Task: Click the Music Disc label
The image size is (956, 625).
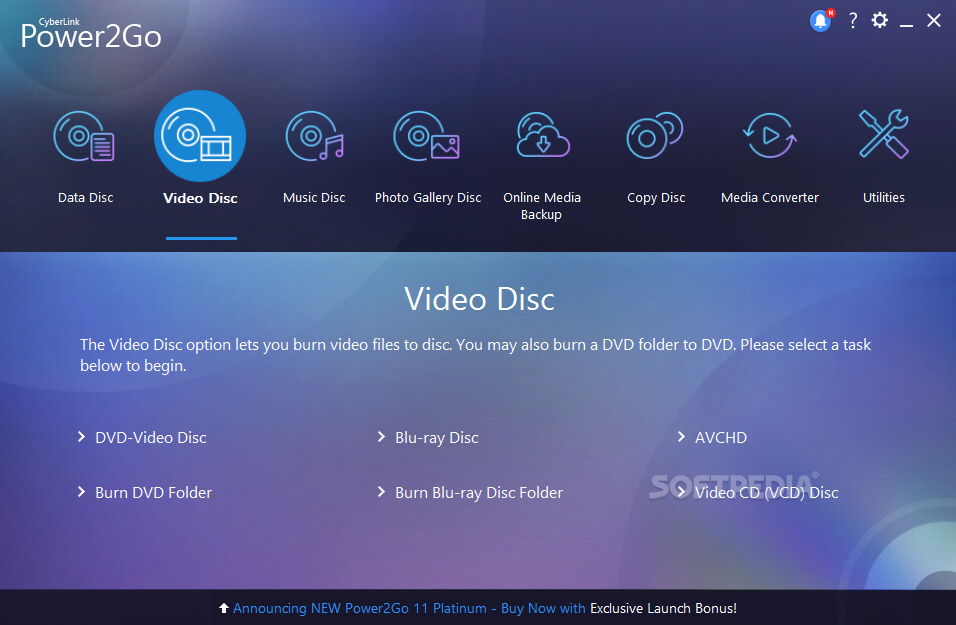Action: click(x=314, y=198)
